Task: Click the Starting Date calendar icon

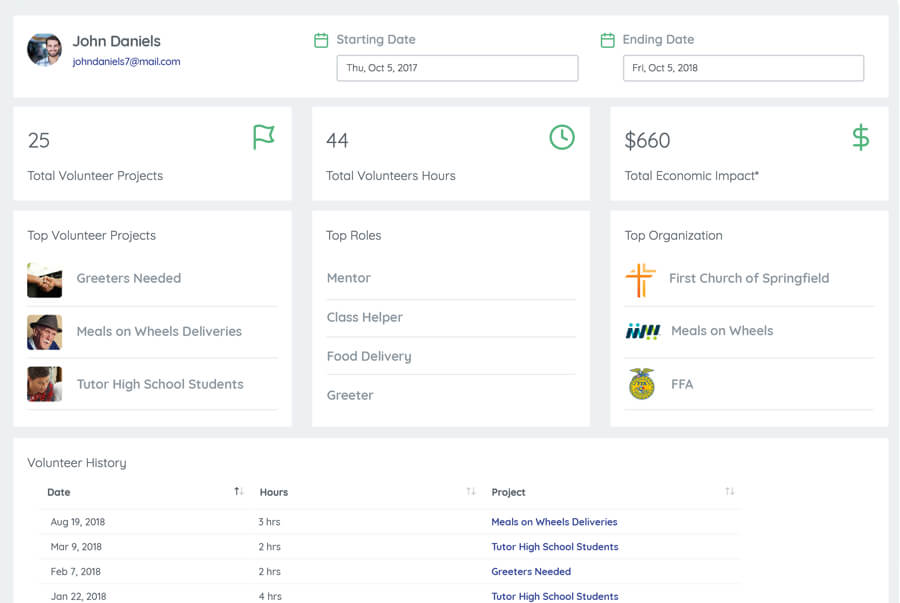Action: [x=321, y=40]
